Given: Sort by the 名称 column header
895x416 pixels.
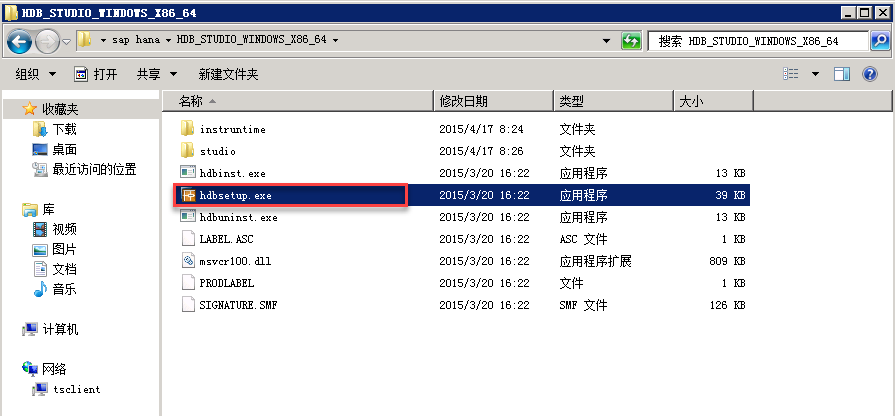Looking at the screenshot, I should [x=298, y=102].
